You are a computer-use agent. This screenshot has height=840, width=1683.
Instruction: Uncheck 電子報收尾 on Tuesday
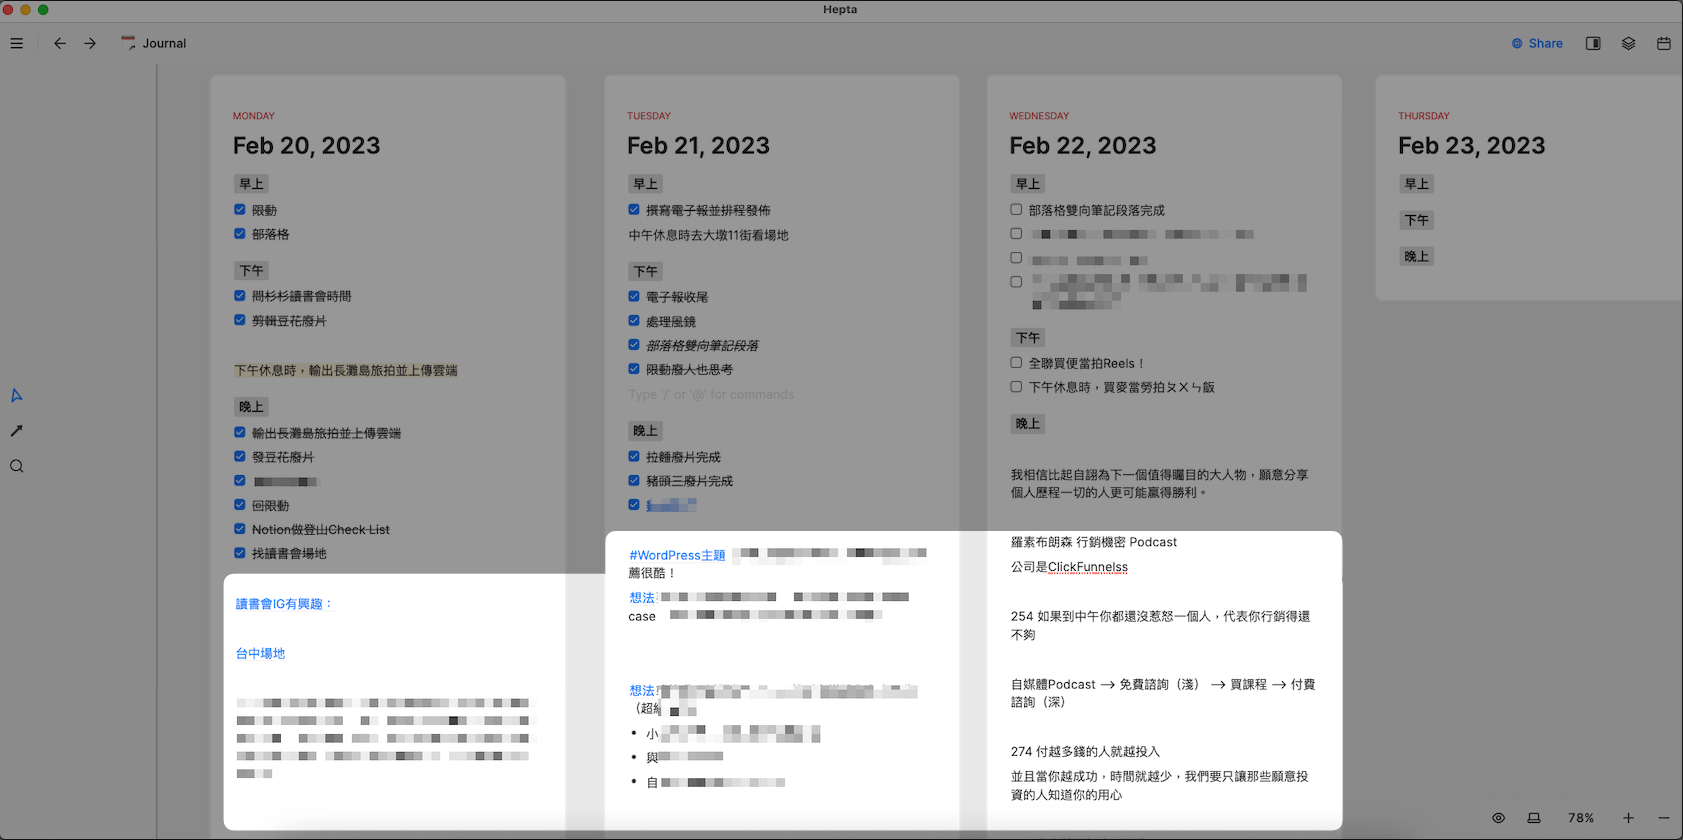634,297
